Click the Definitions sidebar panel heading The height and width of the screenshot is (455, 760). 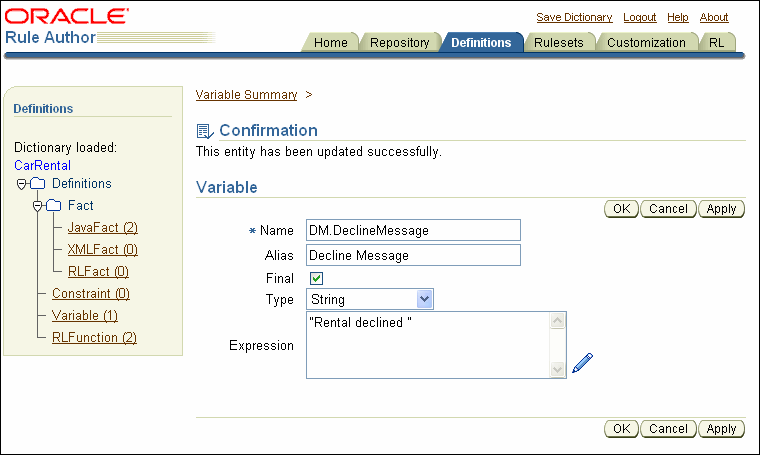(43, 109)
